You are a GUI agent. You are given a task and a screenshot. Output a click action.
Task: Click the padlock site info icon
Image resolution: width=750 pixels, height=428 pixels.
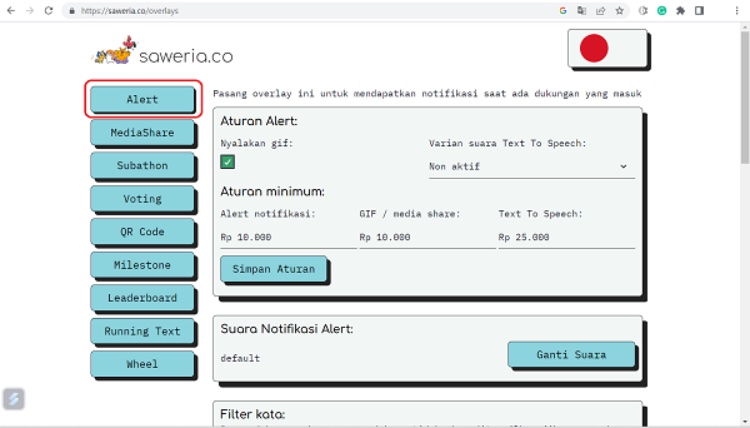click(72, 11)
